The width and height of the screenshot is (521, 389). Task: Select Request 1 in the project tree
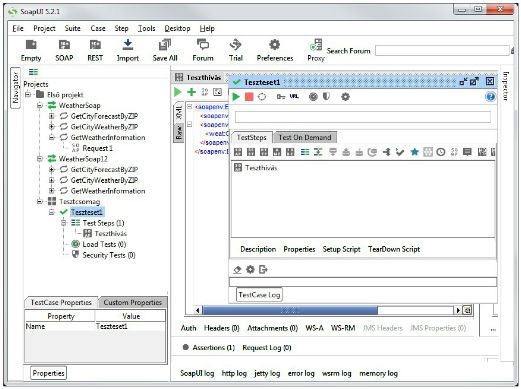(x=97, y=148)
